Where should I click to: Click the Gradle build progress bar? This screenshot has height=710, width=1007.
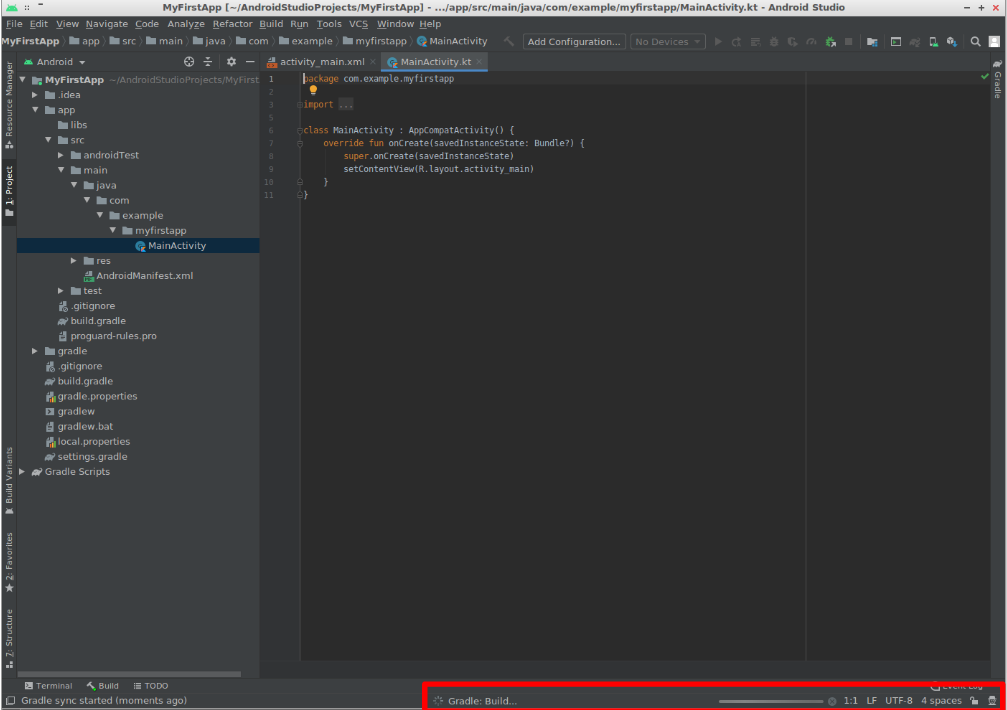click(x=771, y=702)
